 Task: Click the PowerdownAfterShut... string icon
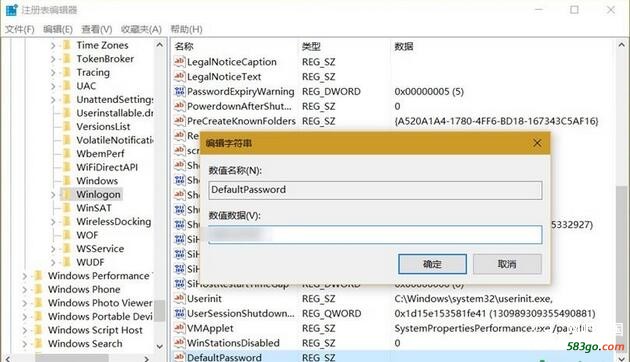coord(179,106)
